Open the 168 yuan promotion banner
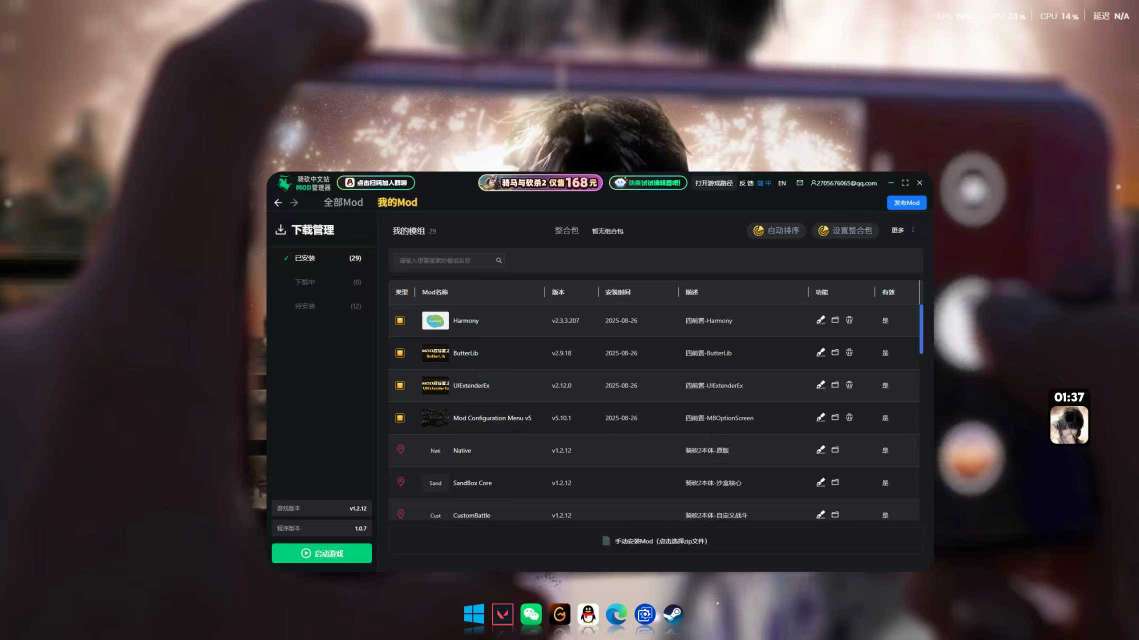1139x640 pixels. [540, 182]
